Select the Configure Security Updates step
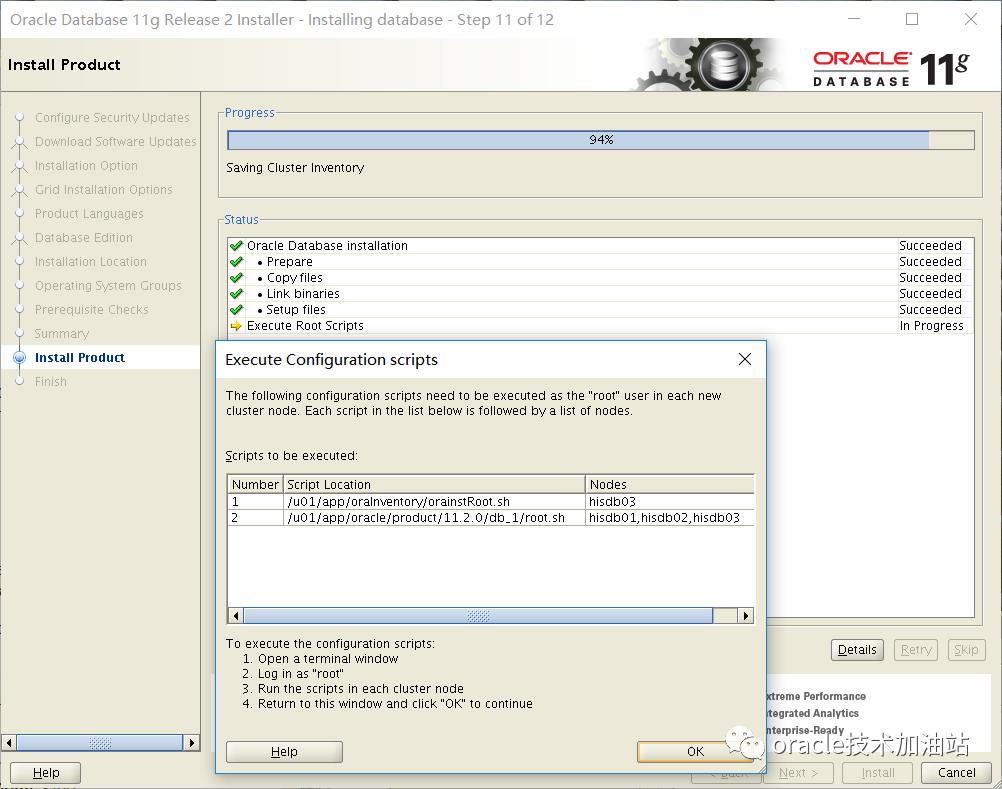Screen dimensions: 1002x789 tap(112, 118)
